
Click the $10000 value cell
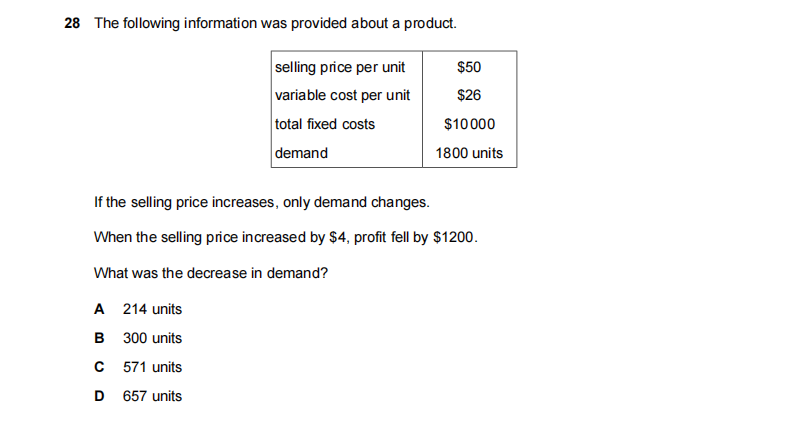click(x=469, y=124)
